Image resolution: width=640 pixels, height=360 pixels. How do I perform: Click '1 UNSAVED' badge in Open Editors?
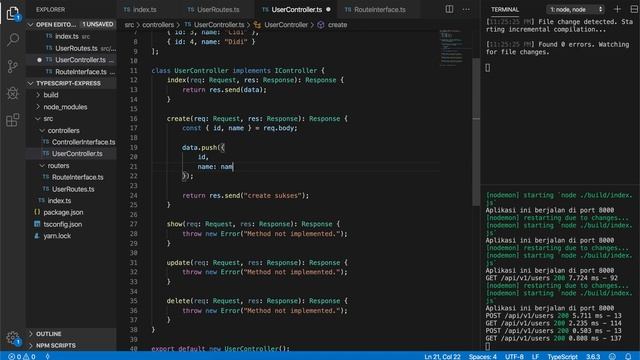coord(98,24)
